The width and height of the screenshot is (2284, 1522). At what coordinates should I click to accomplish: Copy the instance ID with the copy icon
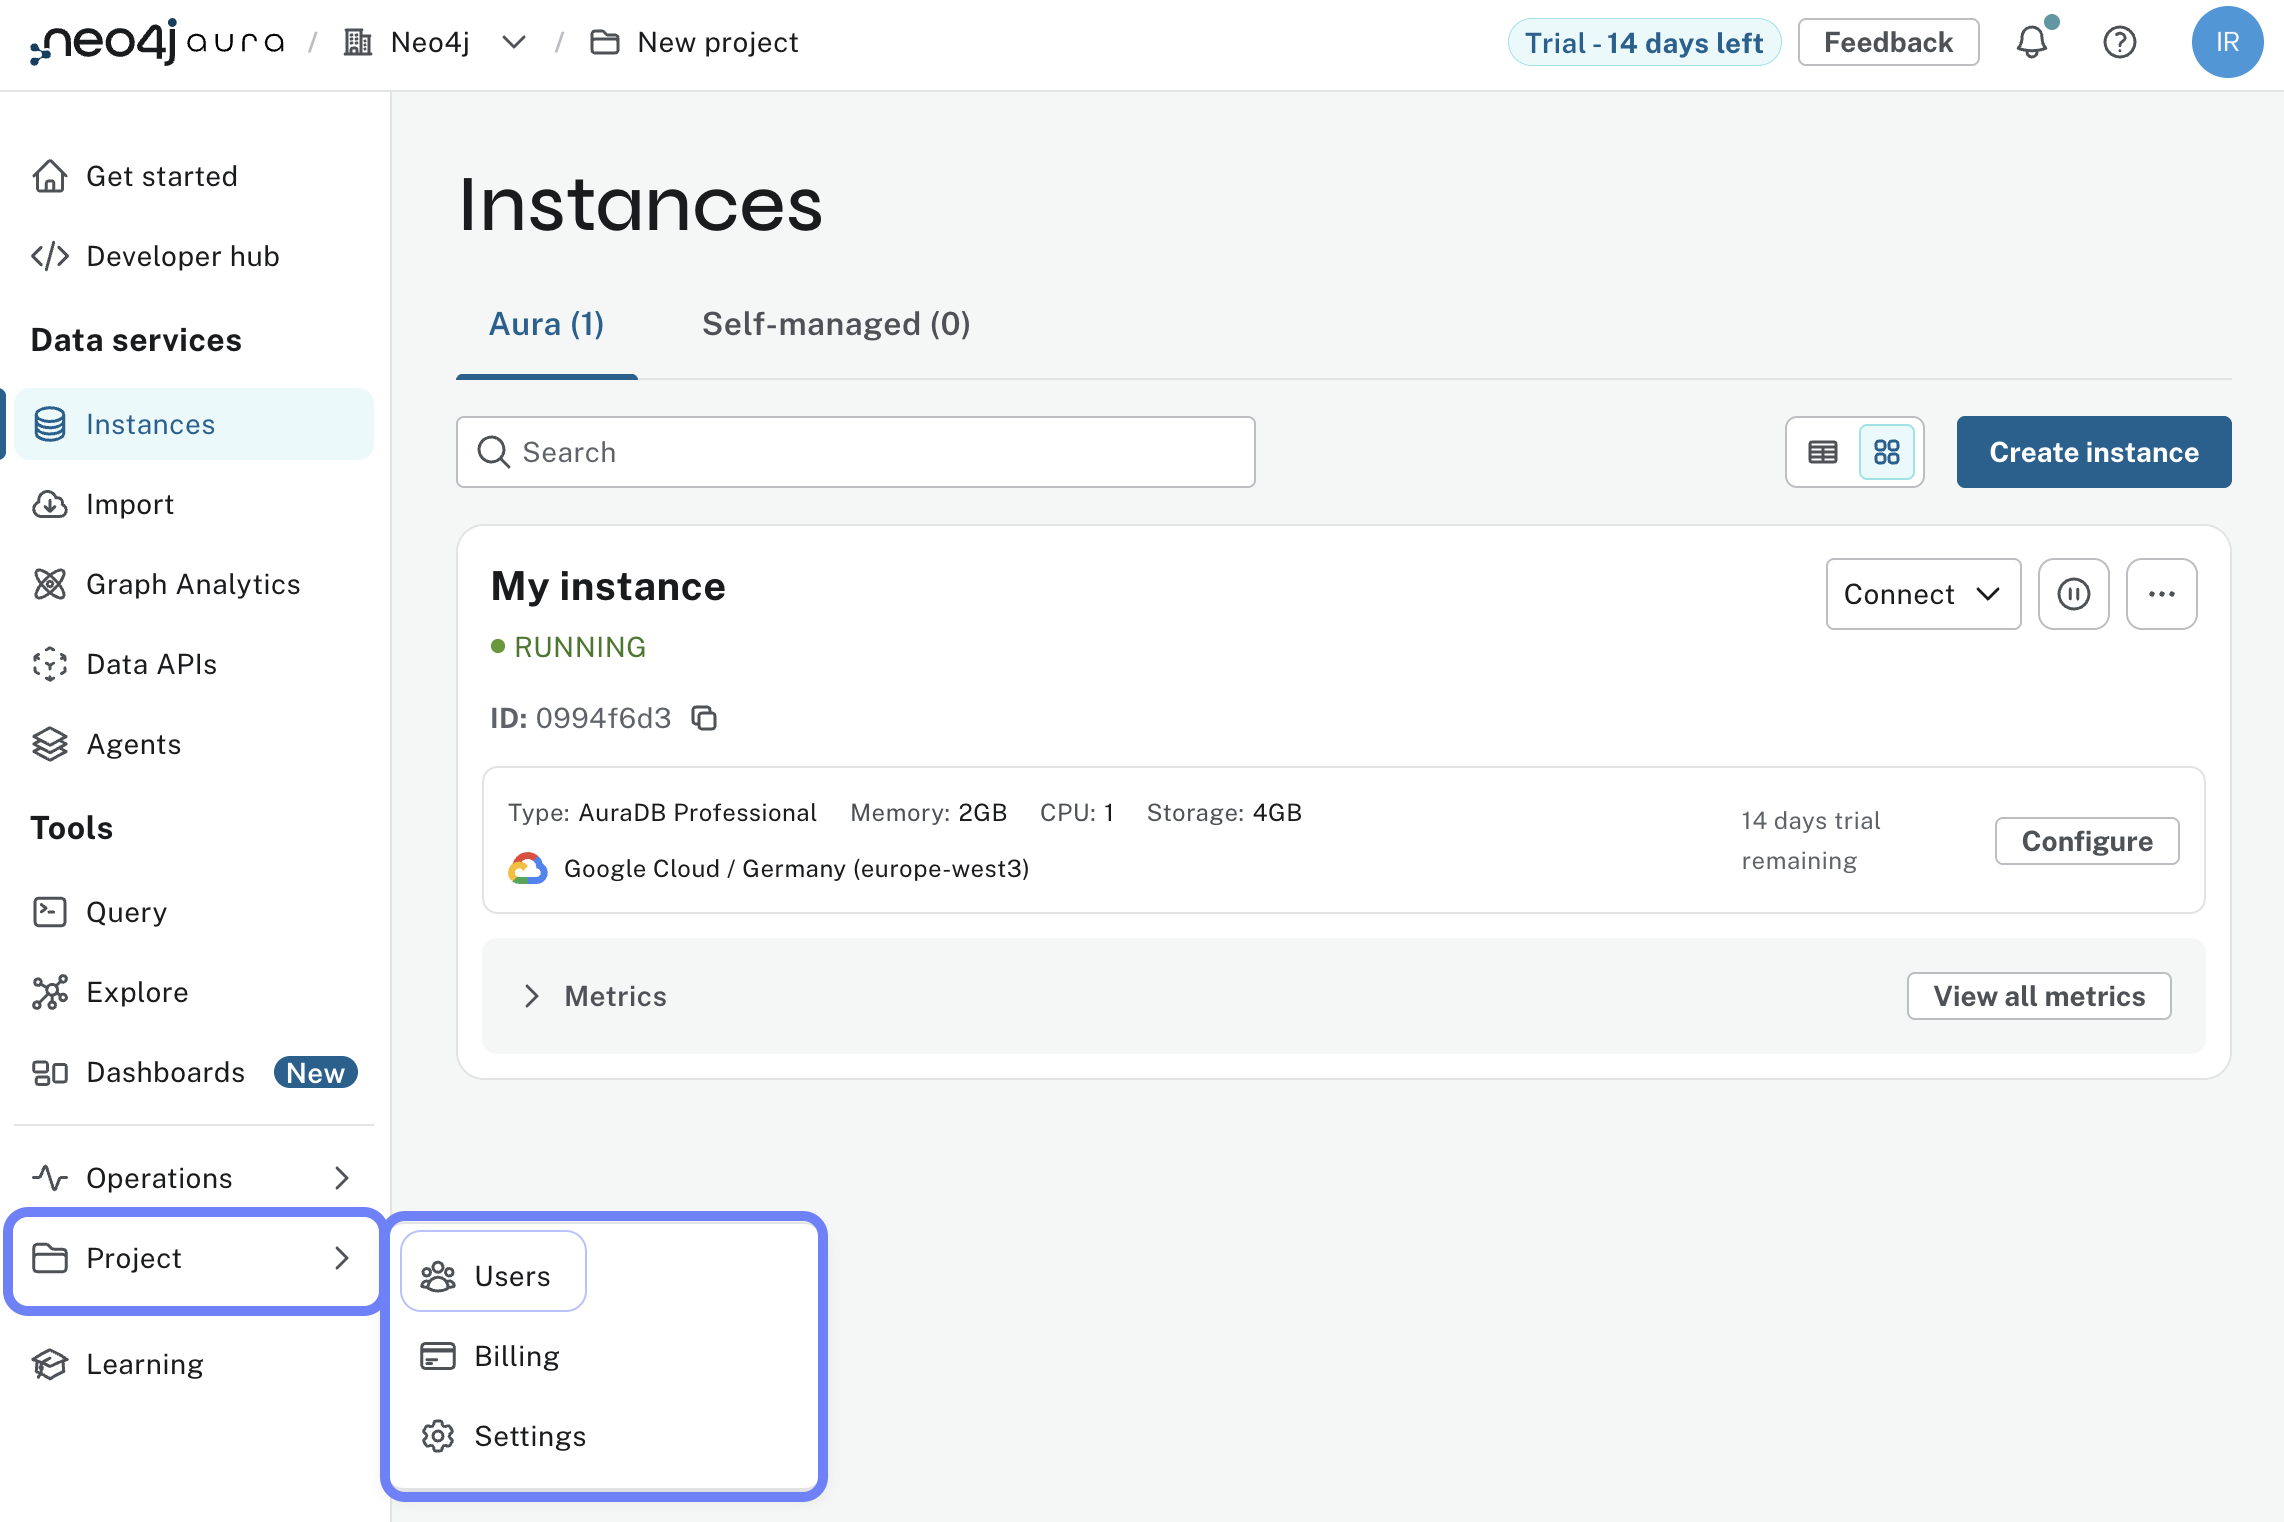point(704,718)
